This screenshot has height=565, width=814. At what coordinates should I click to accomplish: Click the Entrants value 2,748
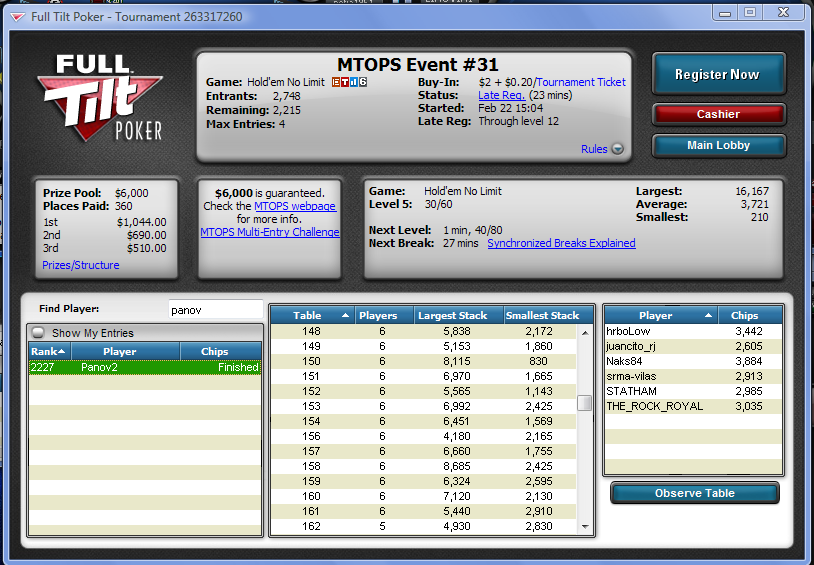287,96
